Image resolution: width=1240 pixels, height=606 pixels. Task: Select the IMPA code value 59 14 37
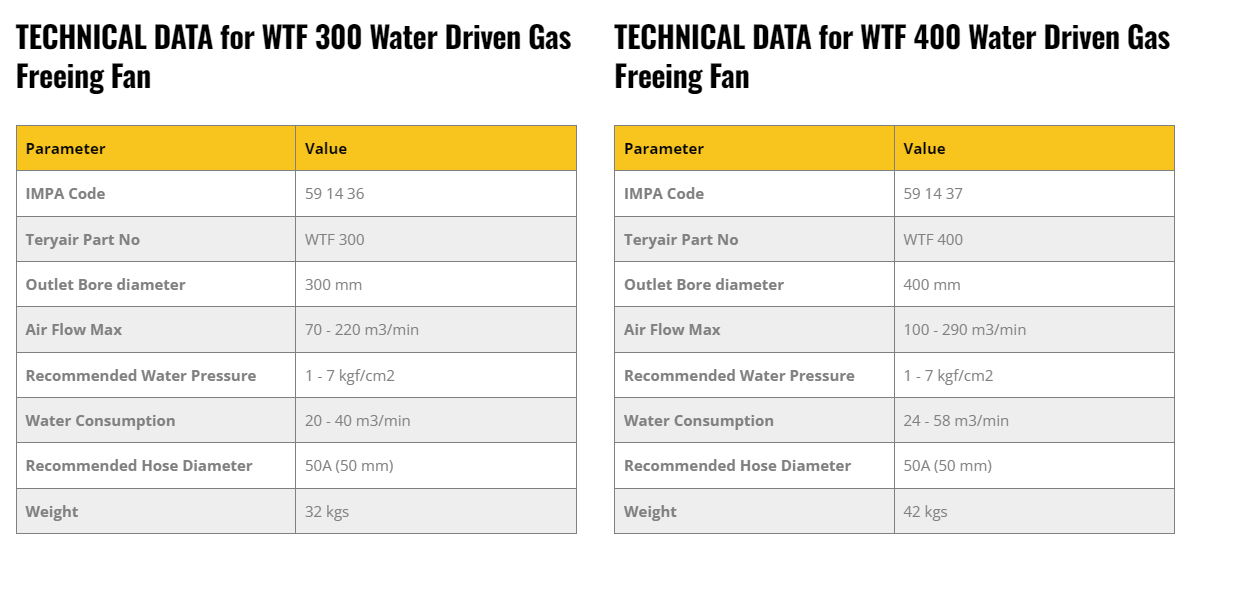coord(933,194)
